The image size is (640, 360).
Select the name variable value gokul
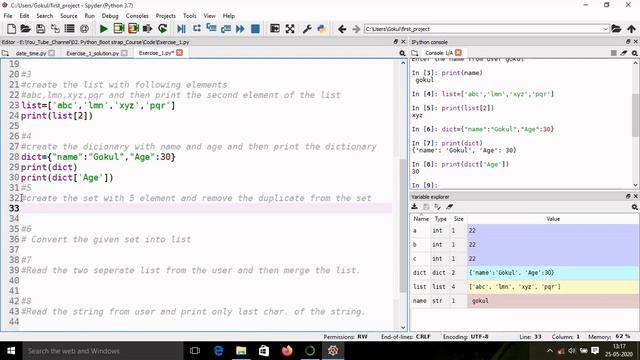tap(553, 301)
